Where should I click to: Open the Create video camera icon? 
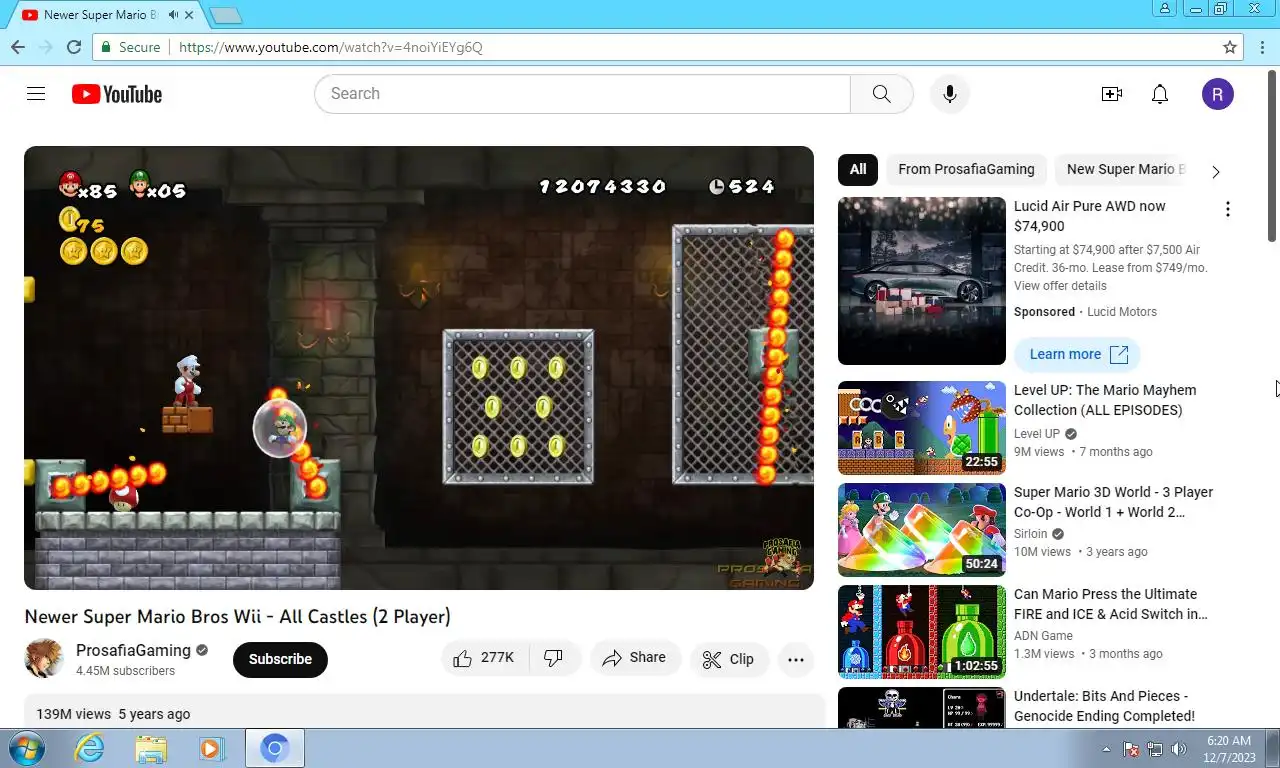(x=1111, y=94)
